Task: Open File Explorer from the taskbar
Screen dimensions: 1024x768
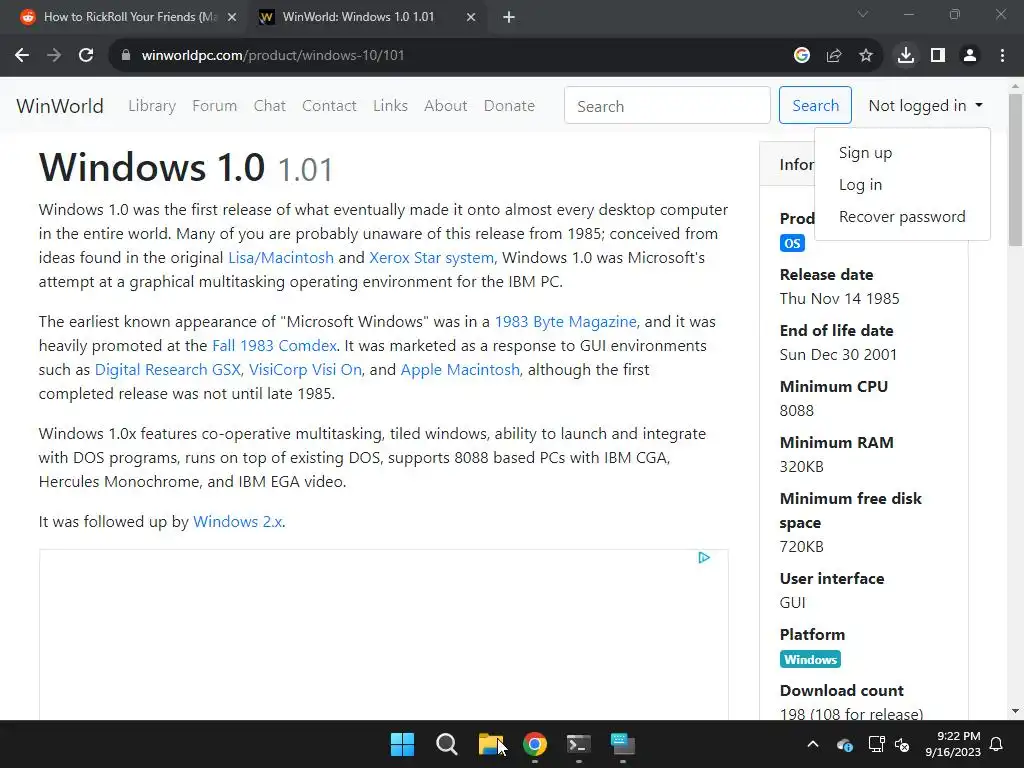Action: (x=490, y=744)
